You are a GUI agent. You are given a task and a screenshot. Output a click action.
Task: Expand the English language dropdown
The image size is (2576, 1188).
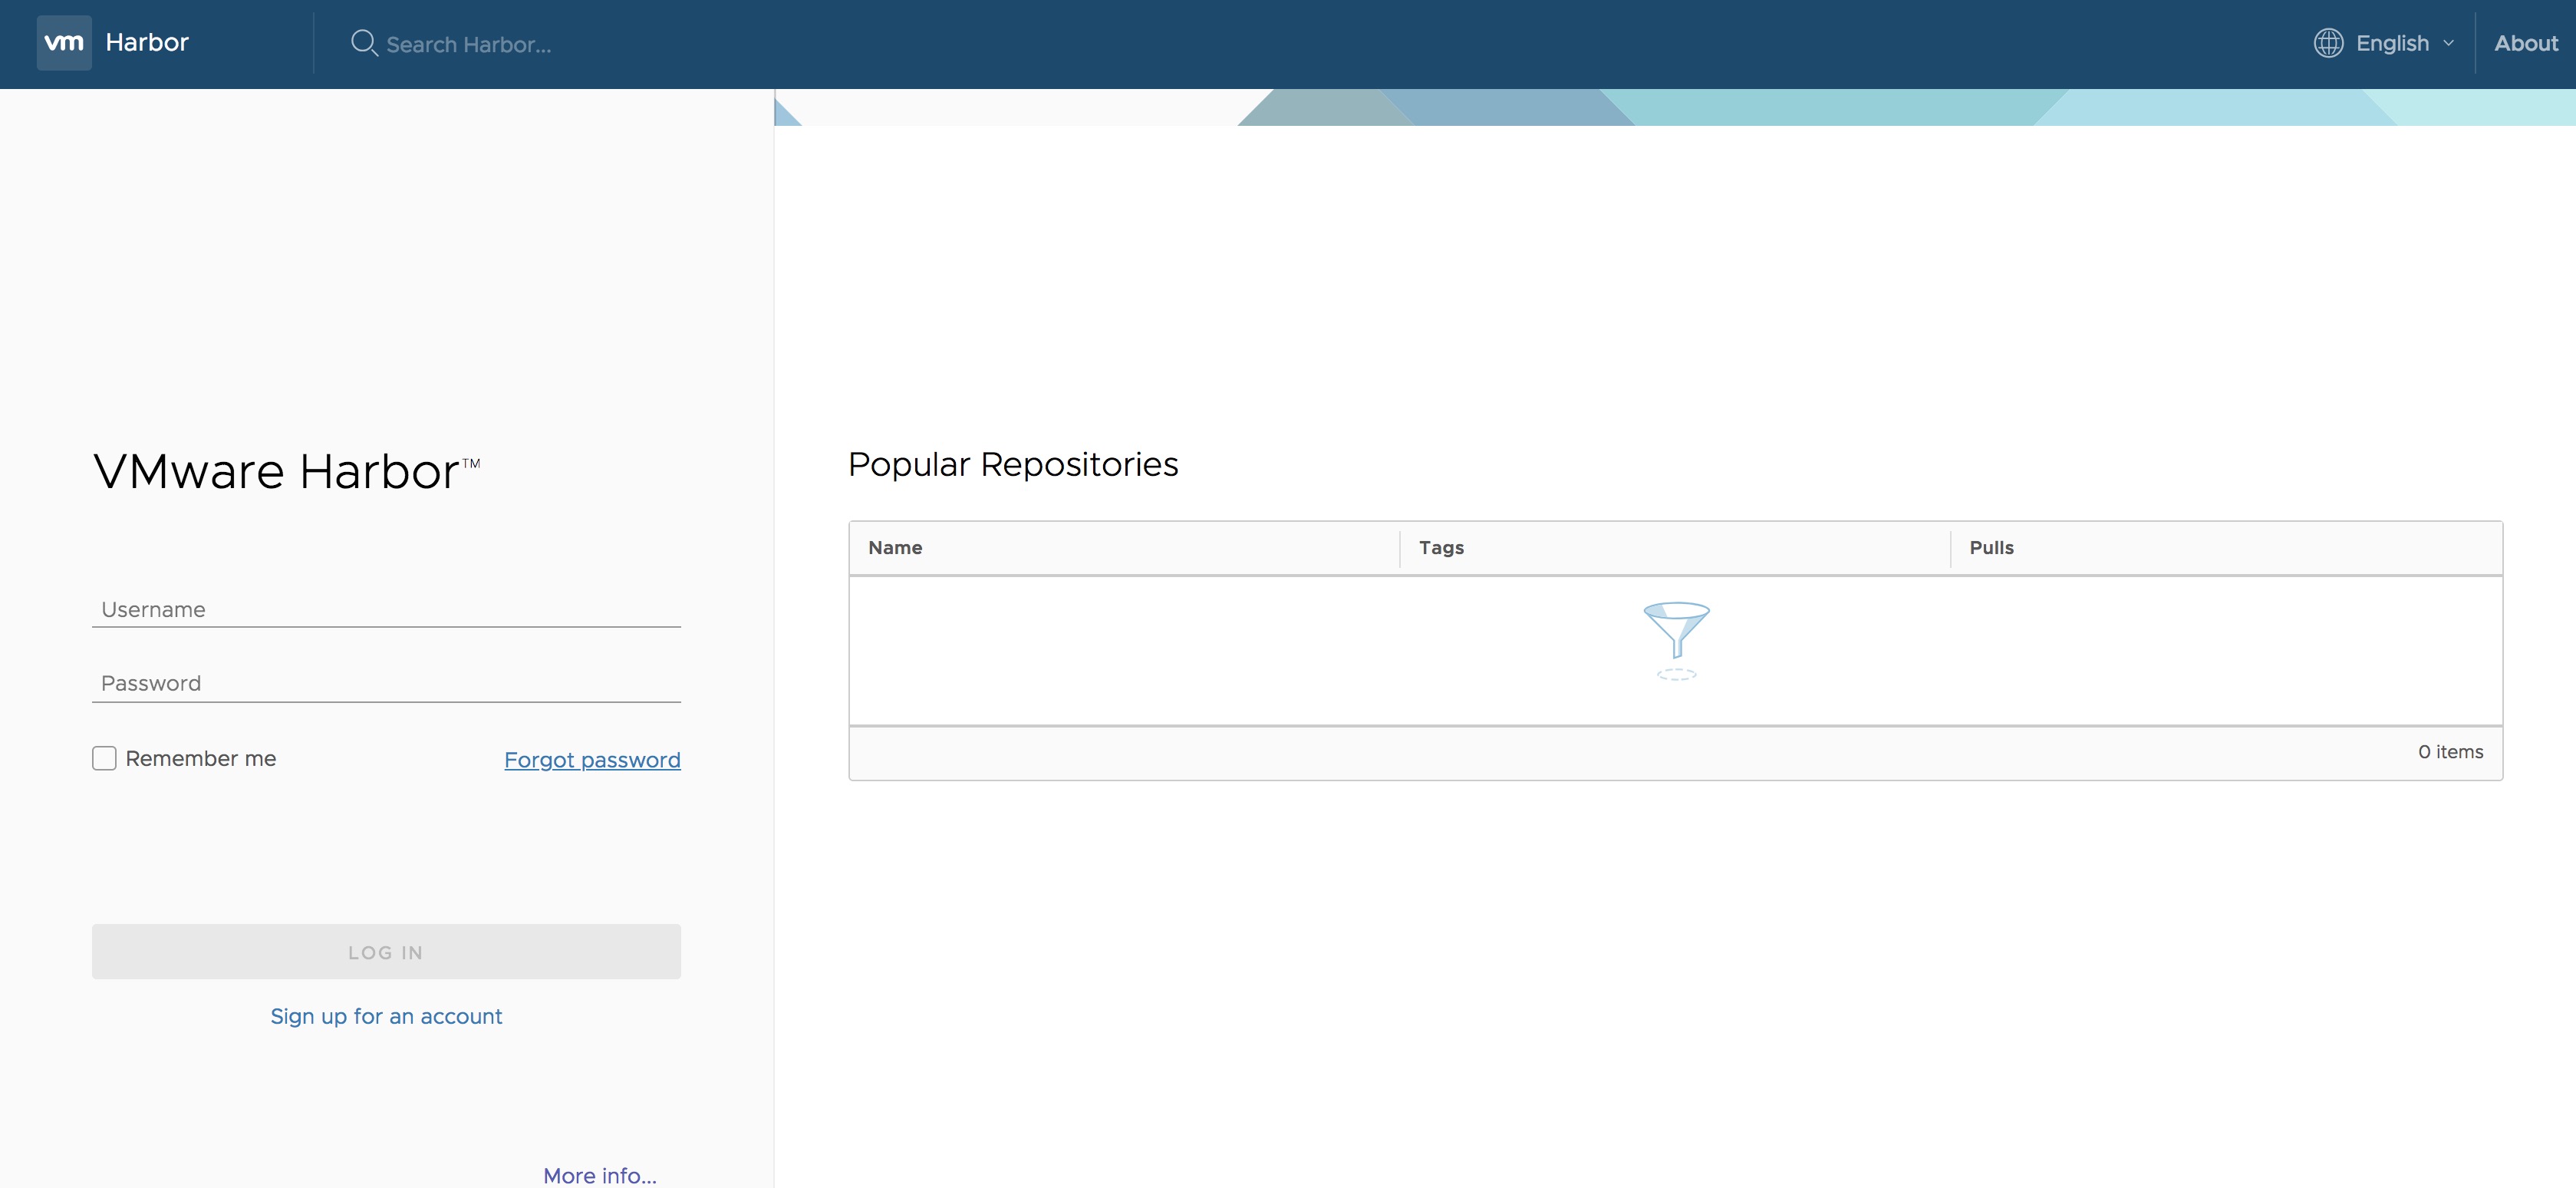coord(2386,43)
